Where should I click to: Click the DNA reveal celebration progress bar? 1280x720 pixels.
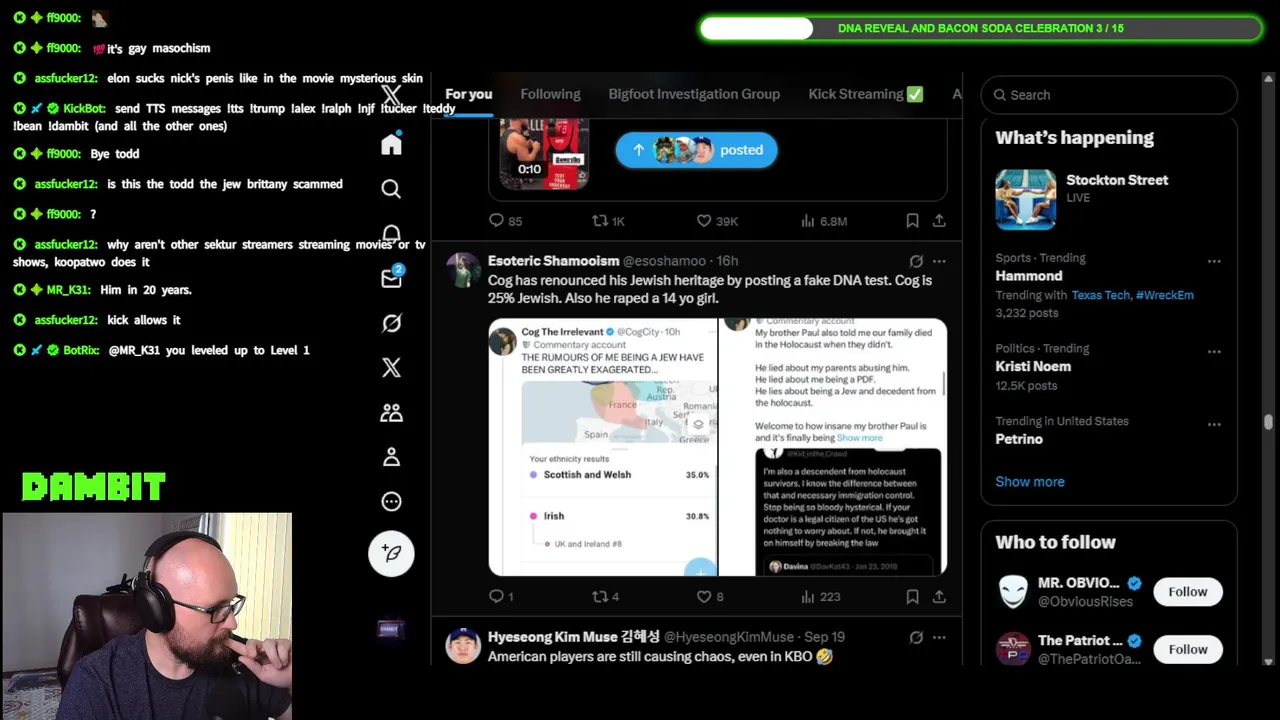981,28
